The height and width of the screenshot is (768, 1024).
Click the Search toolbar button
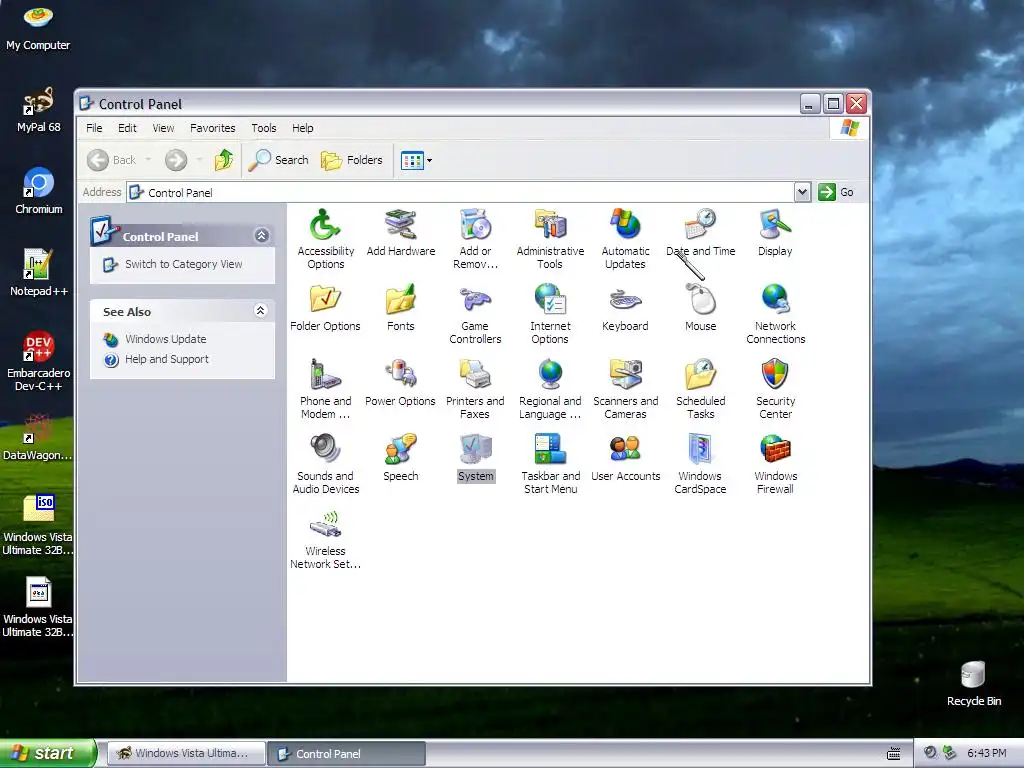click(x=279, y=160)
